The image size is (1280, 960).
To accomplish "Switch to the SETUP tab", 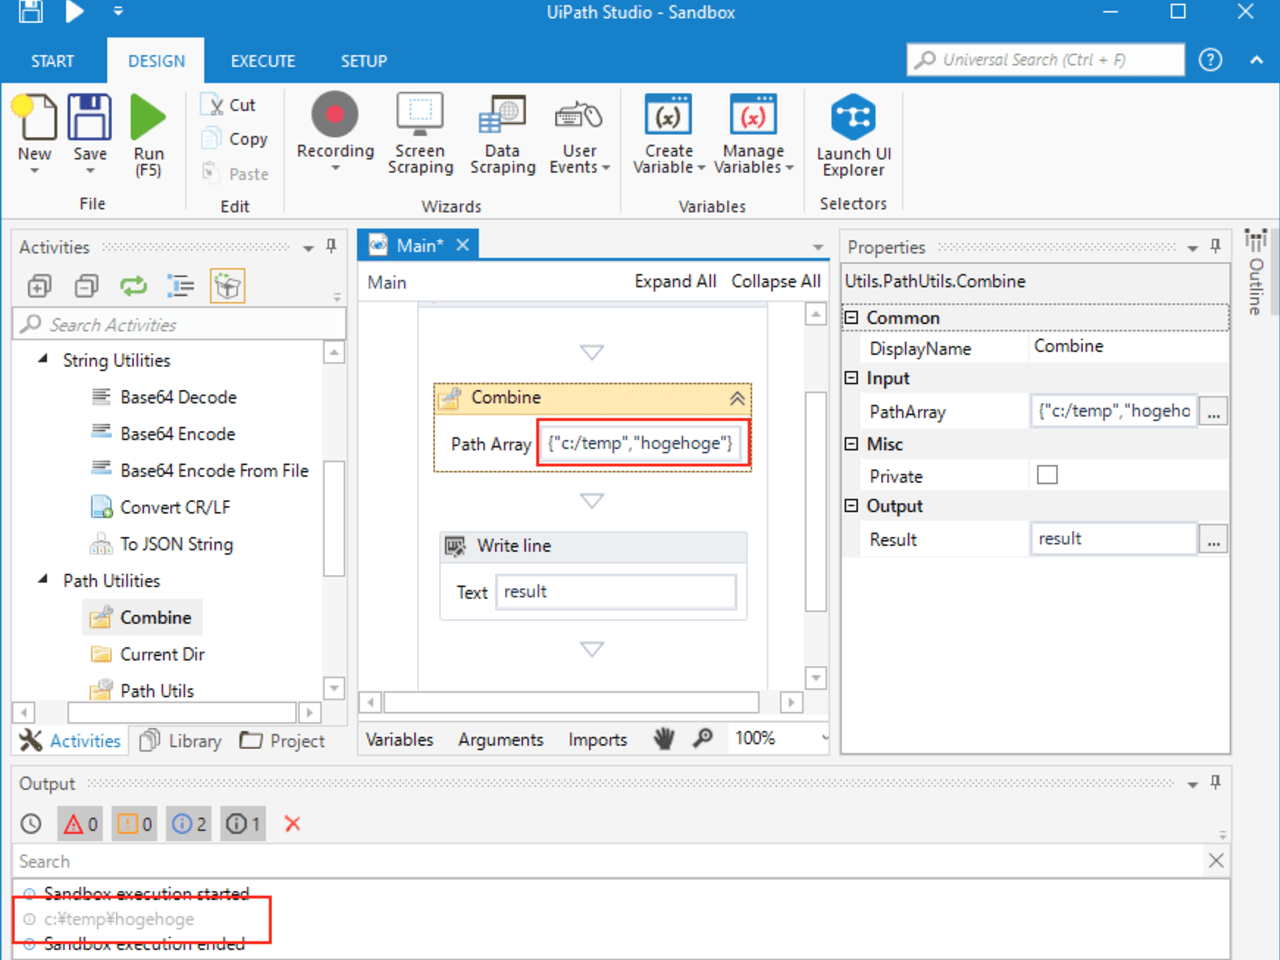I will click(x=364, y=61).
